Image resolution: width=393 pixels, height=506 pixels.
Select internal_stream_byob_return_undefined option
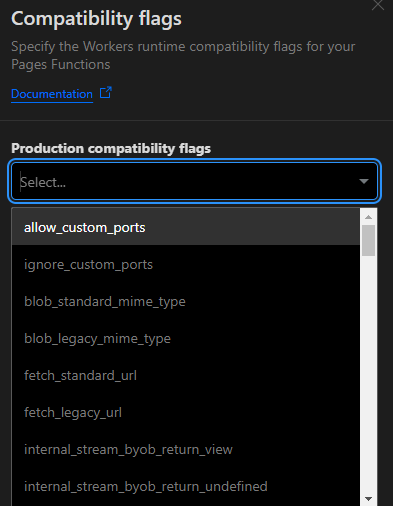[186, 486]
